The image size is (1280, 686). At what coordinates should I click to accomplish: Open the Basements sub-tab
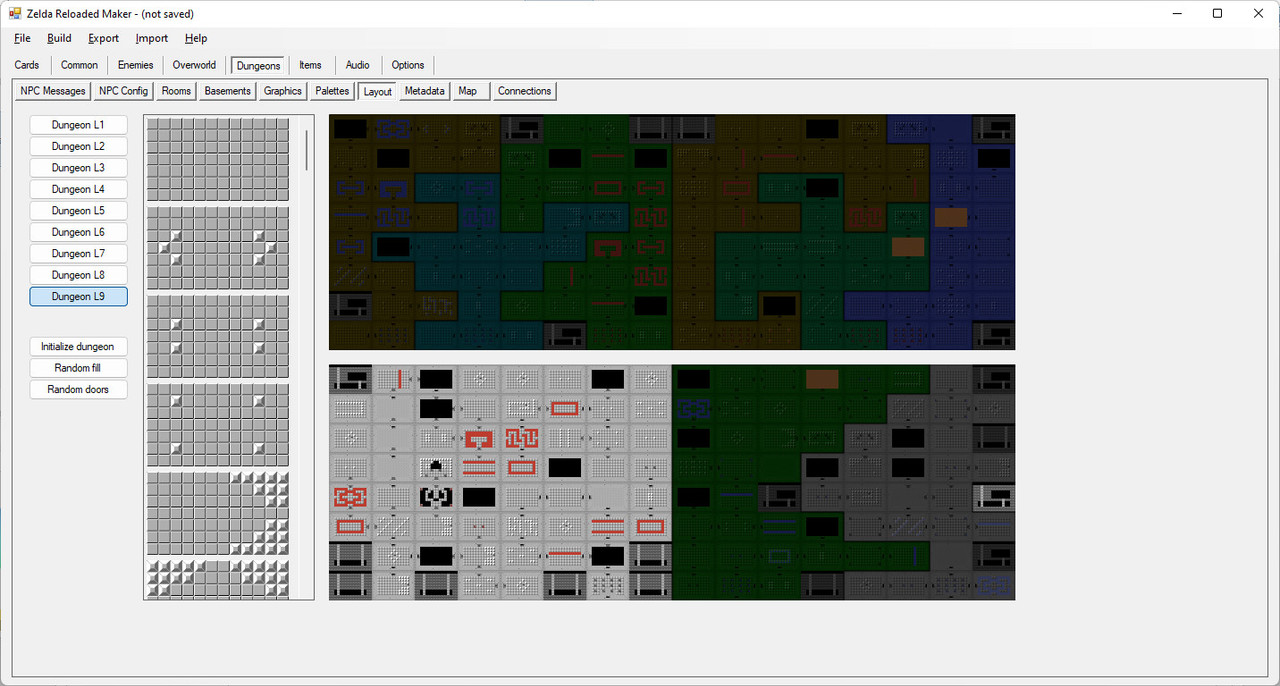pyautogui.click(x=228, y=91)
